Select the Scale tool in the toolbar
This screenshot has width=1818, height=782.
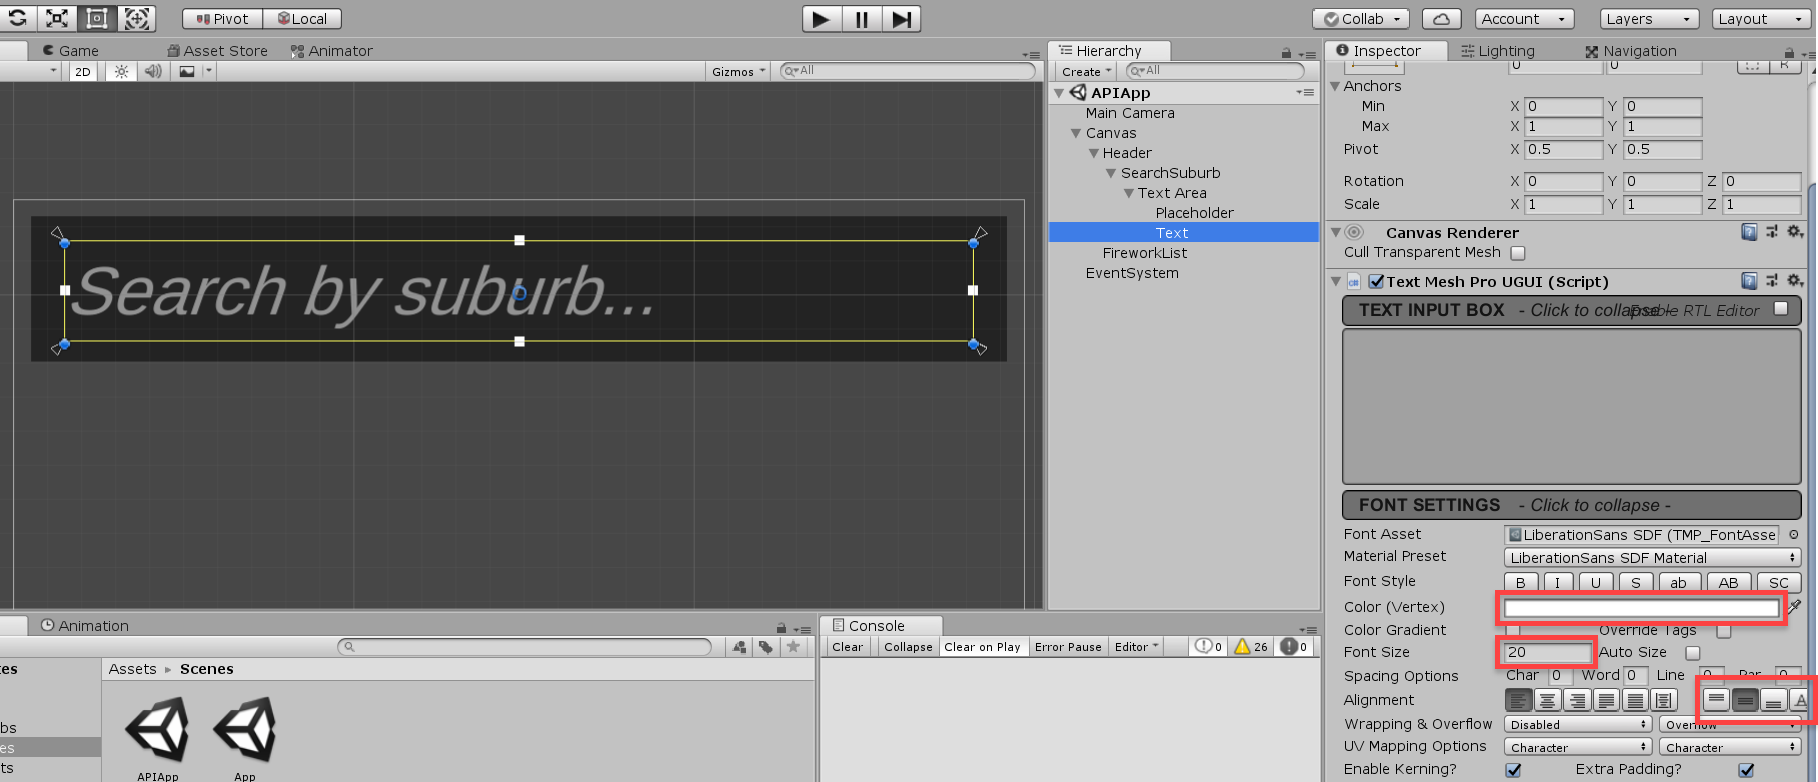57,18
